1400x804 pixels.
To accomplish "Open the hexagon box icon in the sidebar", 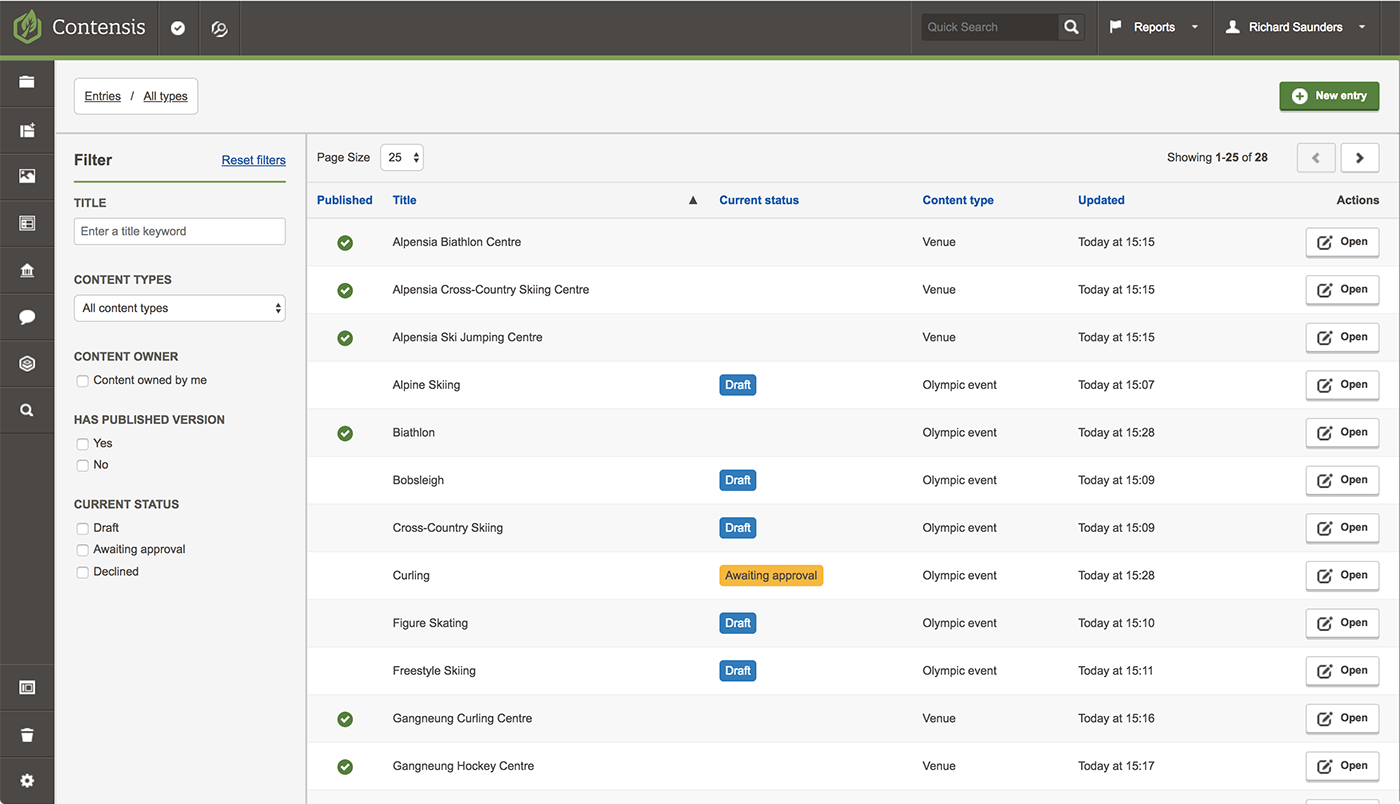I will click(27, 364).
